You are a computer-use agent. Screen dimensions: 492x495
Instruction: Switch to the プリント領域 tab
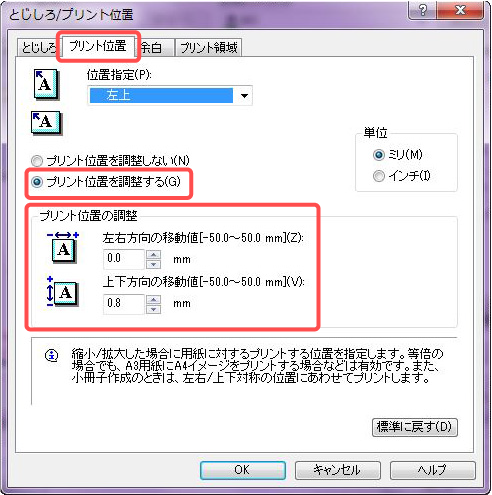pyautogui.click(x=209, y=47)
